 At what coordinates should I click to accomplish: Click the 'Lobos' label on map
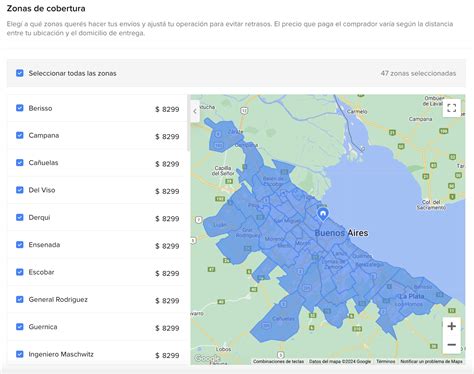223,349
